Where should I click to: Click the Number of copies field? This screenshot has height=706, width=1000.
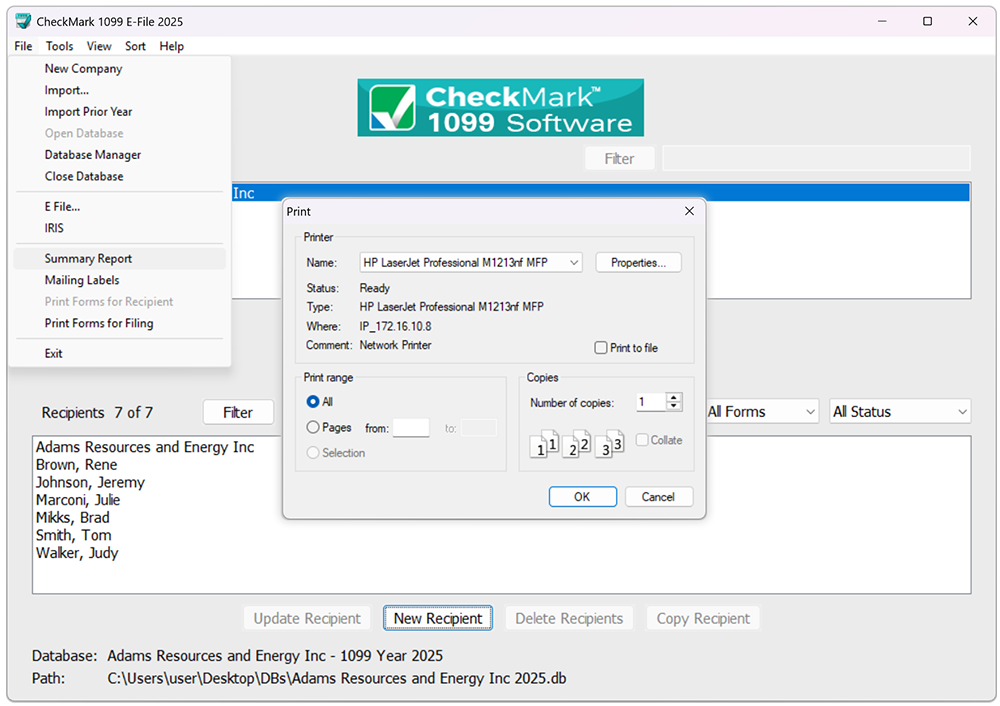pyautogui.click(x=651, y=402)
